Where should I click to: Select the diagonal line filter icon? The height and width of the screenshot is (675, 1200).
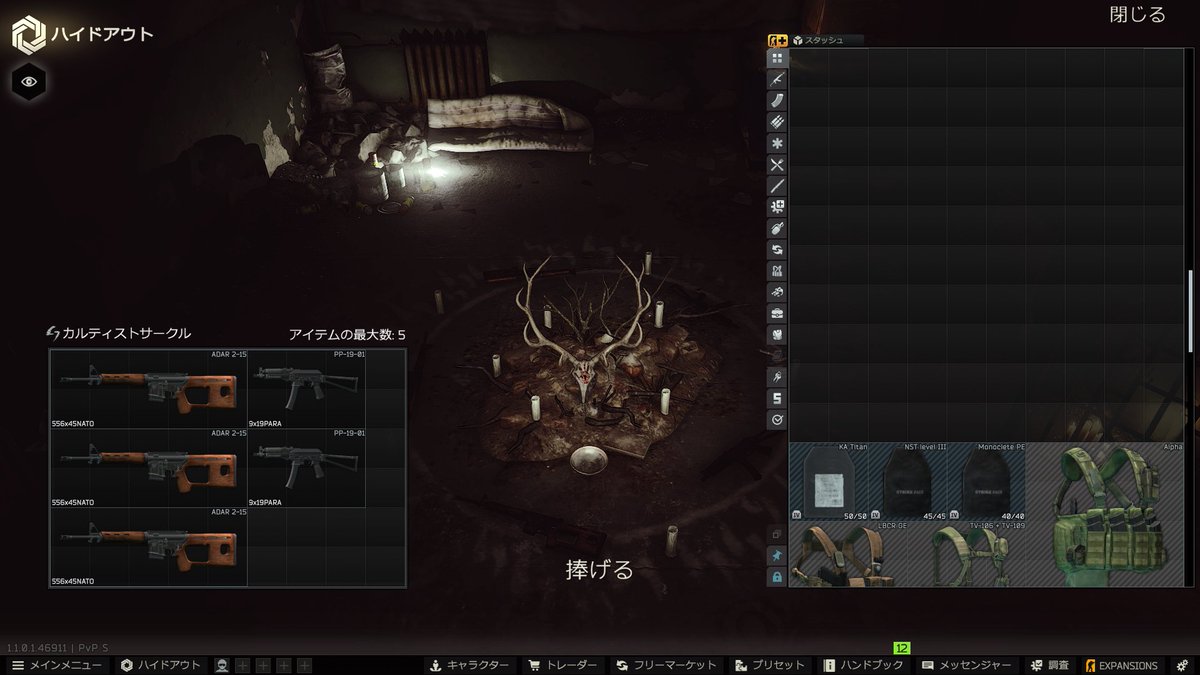pos(777,186)
